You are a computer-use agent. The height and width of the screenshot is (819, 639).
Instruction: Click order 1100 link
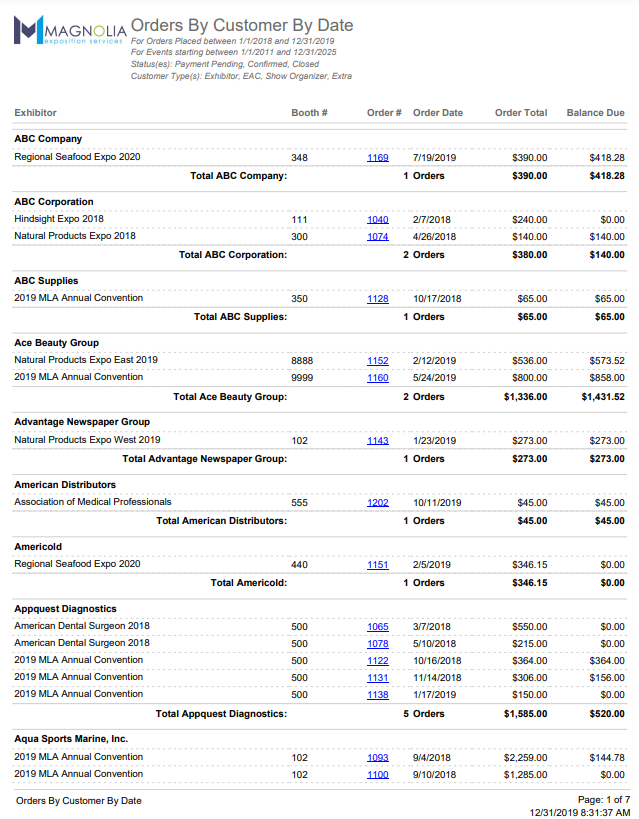pyautogui.click(x=377, y=775)
